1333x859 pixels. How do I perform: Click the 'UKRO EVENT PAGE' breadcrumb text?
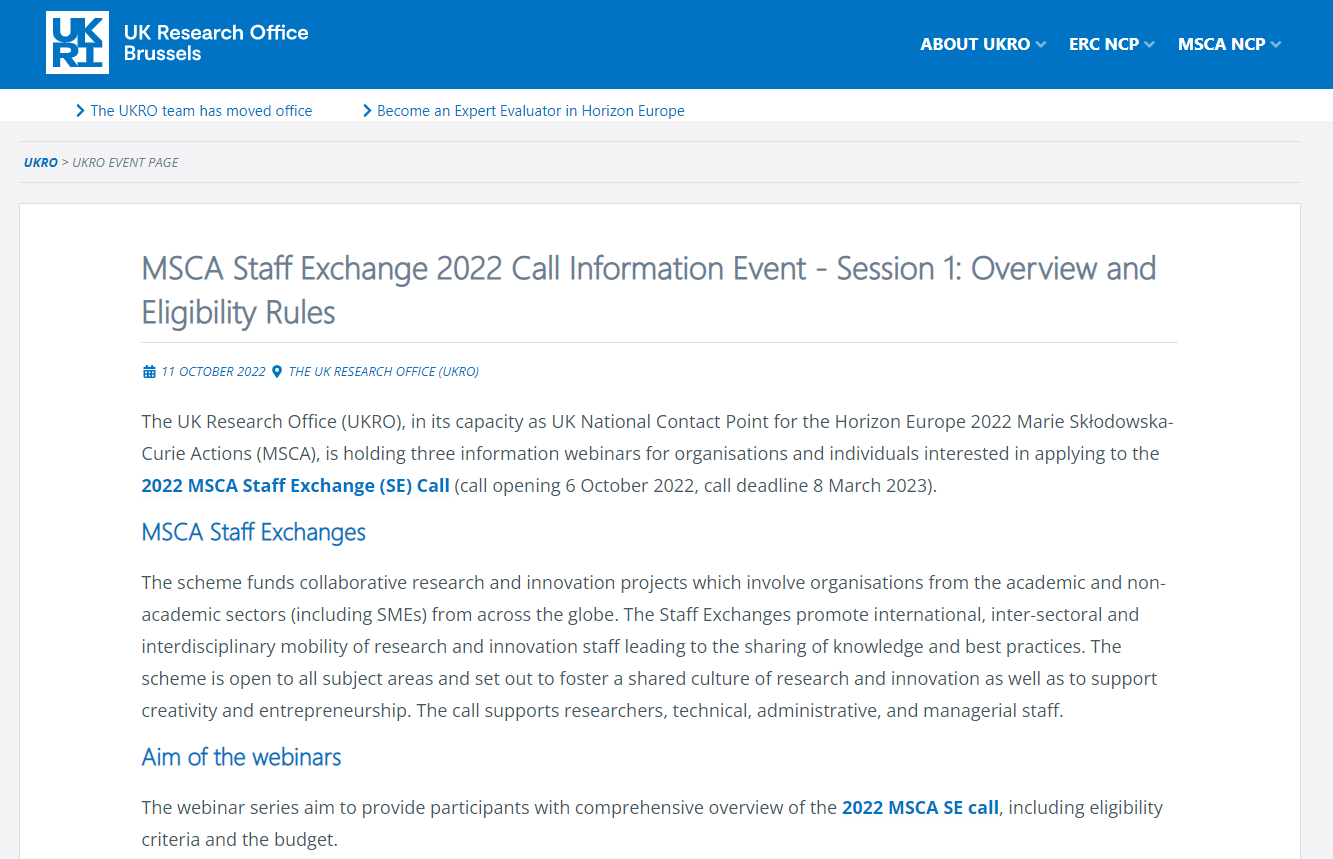pyautogui.click(x=125, y=162)
